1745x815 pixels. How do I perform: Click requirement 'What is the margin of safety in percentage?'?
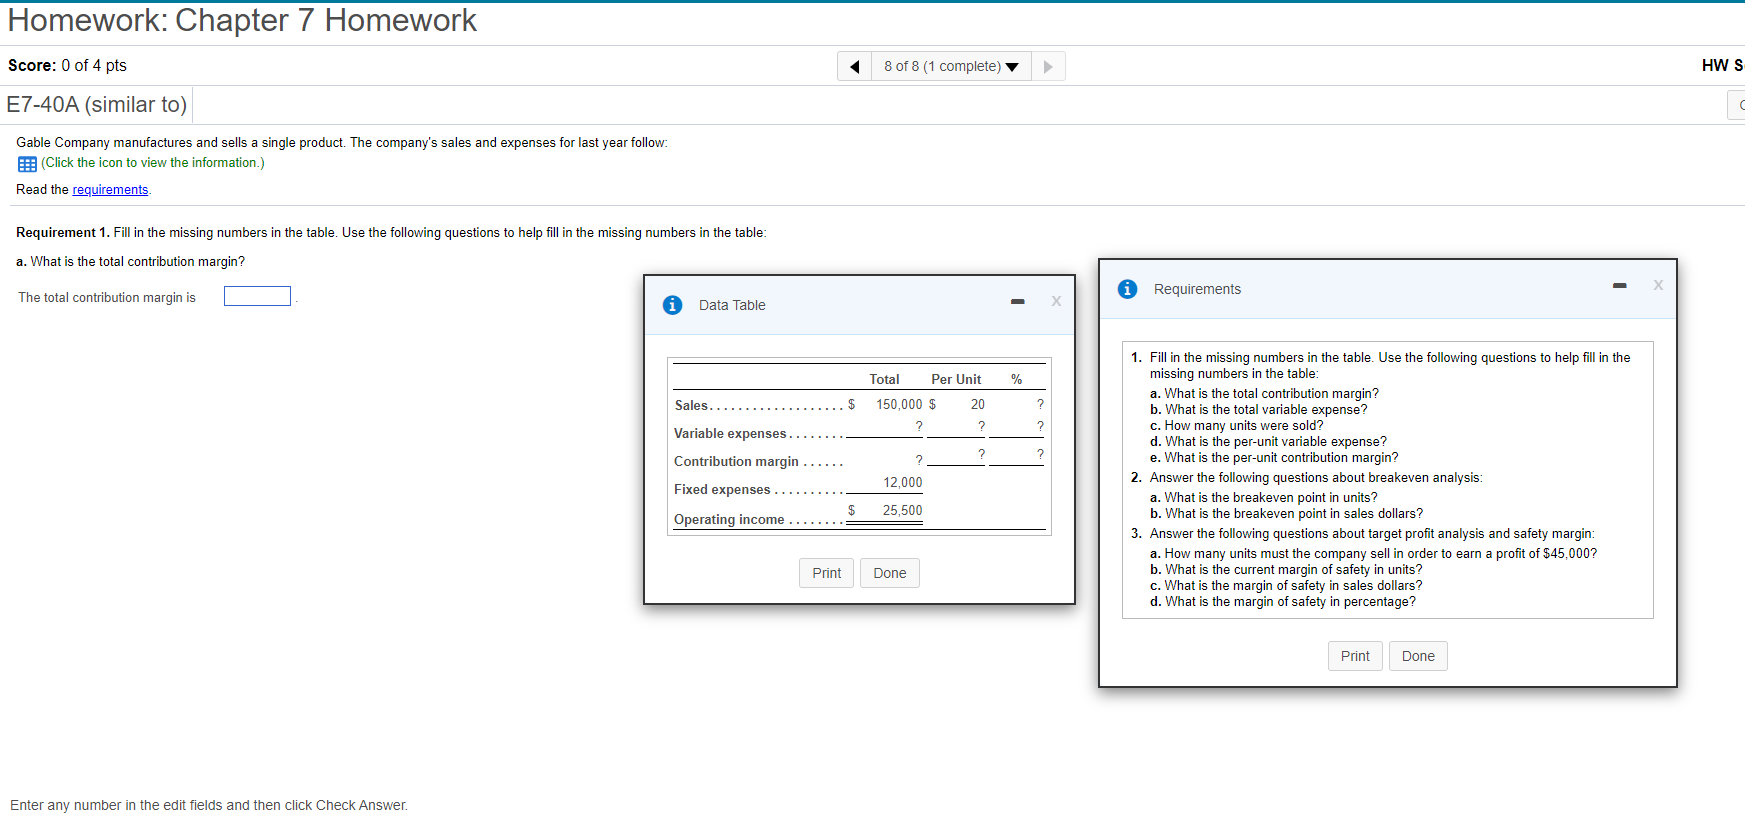(x=1282, y=602)
